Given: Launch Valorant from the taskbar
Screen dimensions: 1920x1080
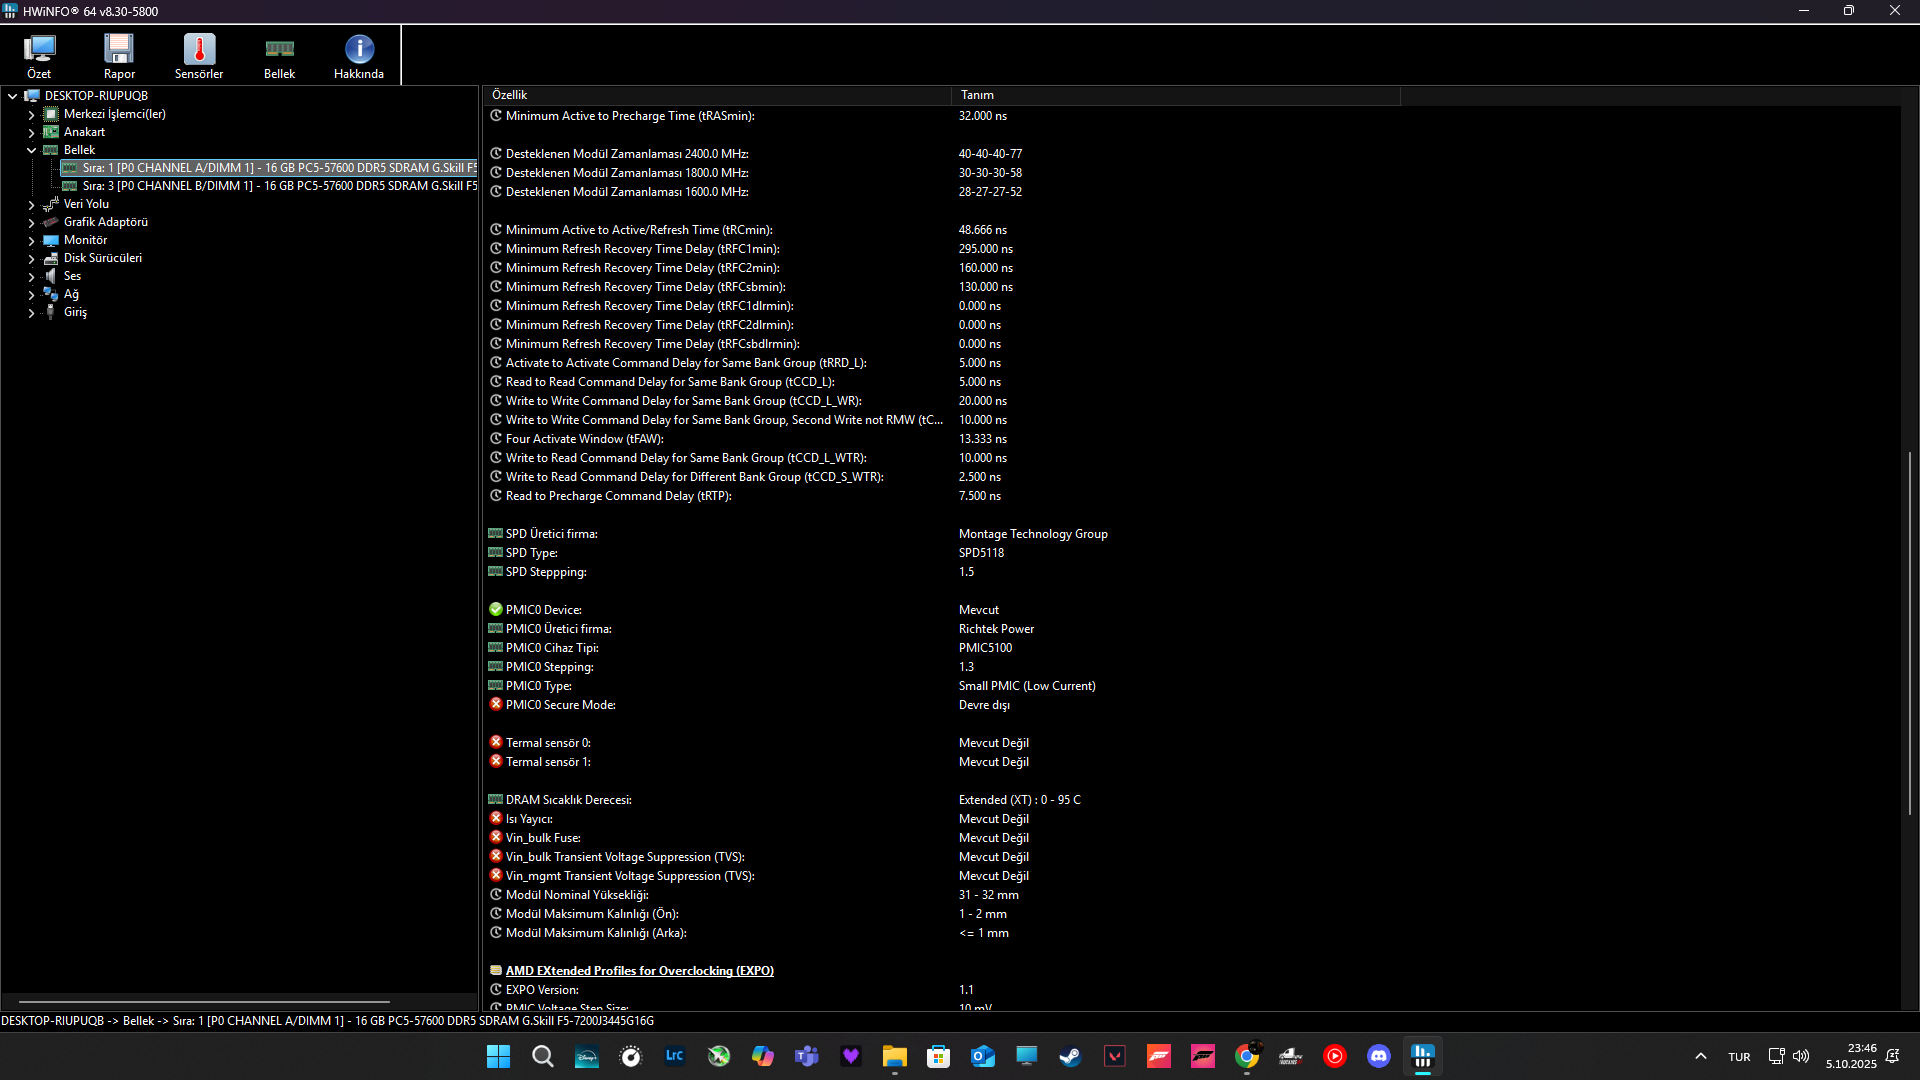Looking at the screenshot, I should pyautogui.click(x=1115, y=1056).
